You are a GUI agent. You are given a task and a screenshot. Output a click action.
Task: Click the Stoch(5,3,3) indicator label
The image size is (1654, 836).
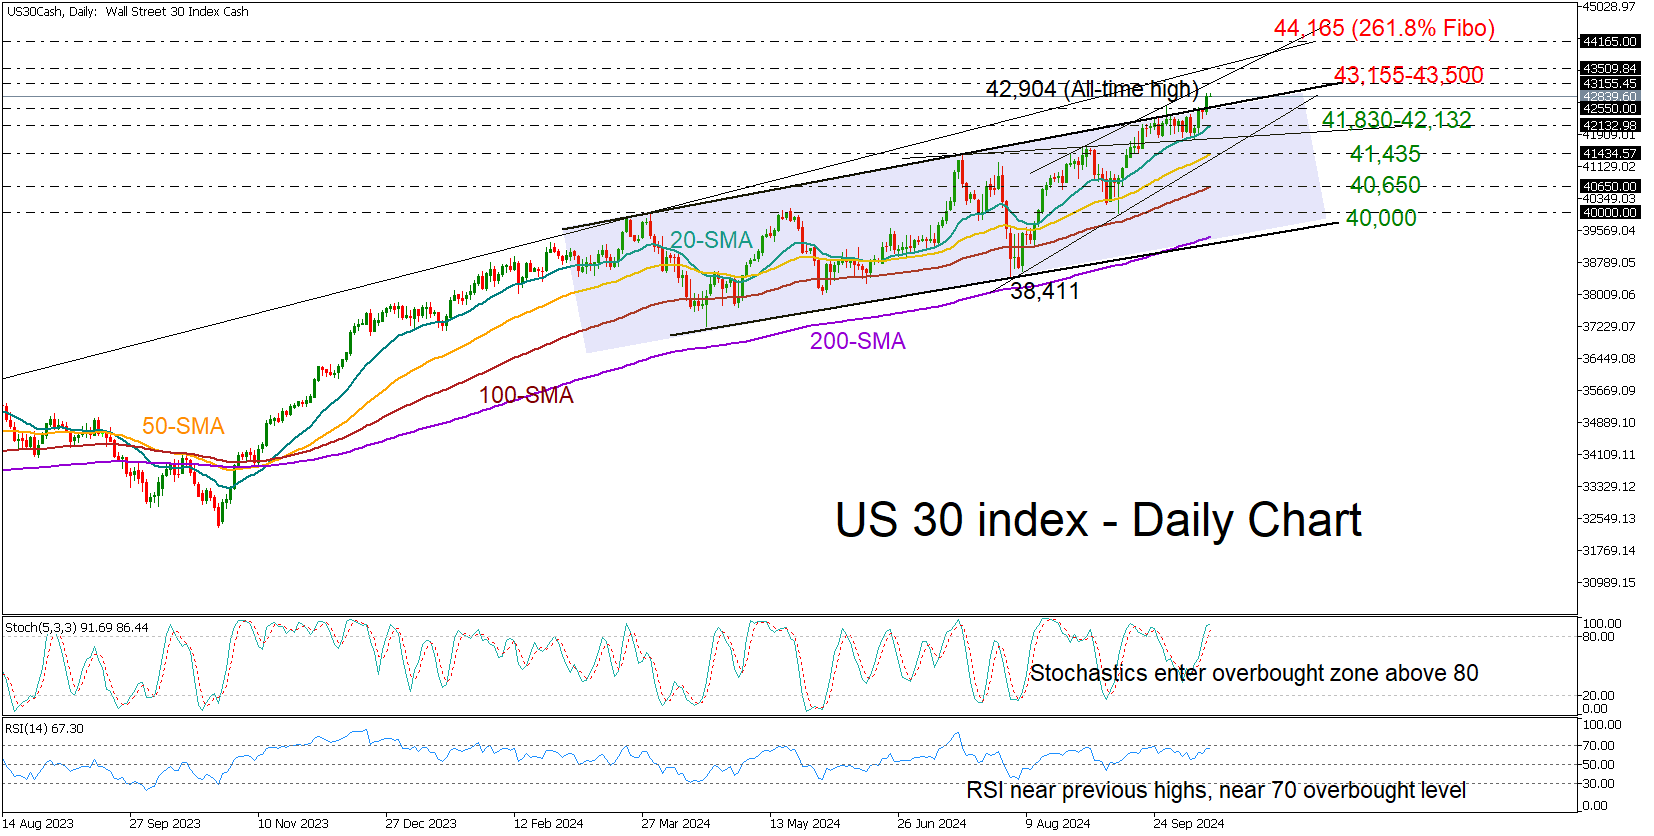(76, 628)
